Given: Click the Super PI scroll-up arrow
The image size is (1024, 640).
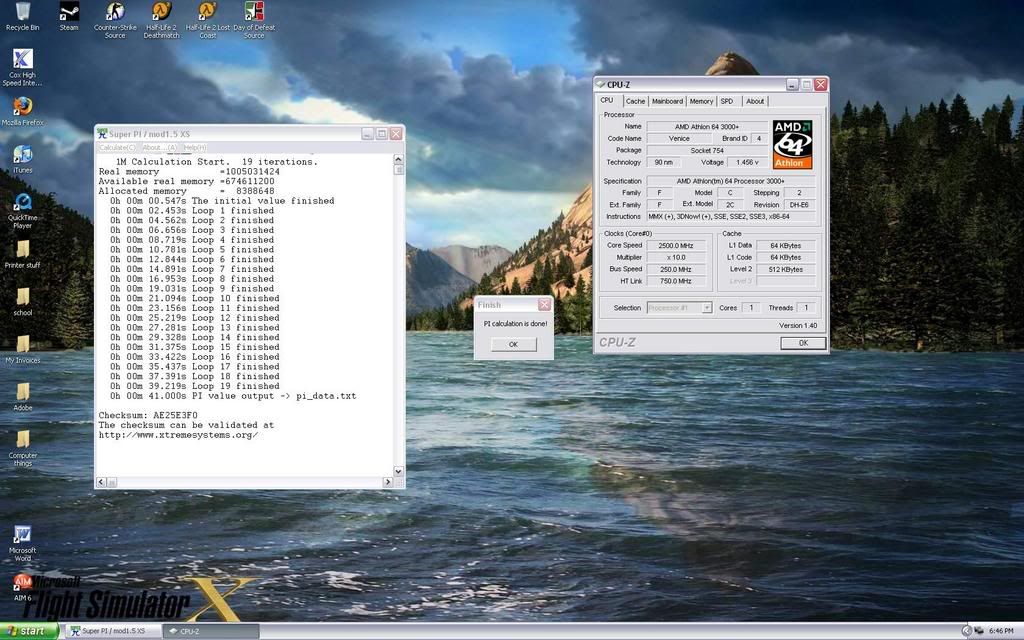Looking at the screenshot, I should (398, 159).
